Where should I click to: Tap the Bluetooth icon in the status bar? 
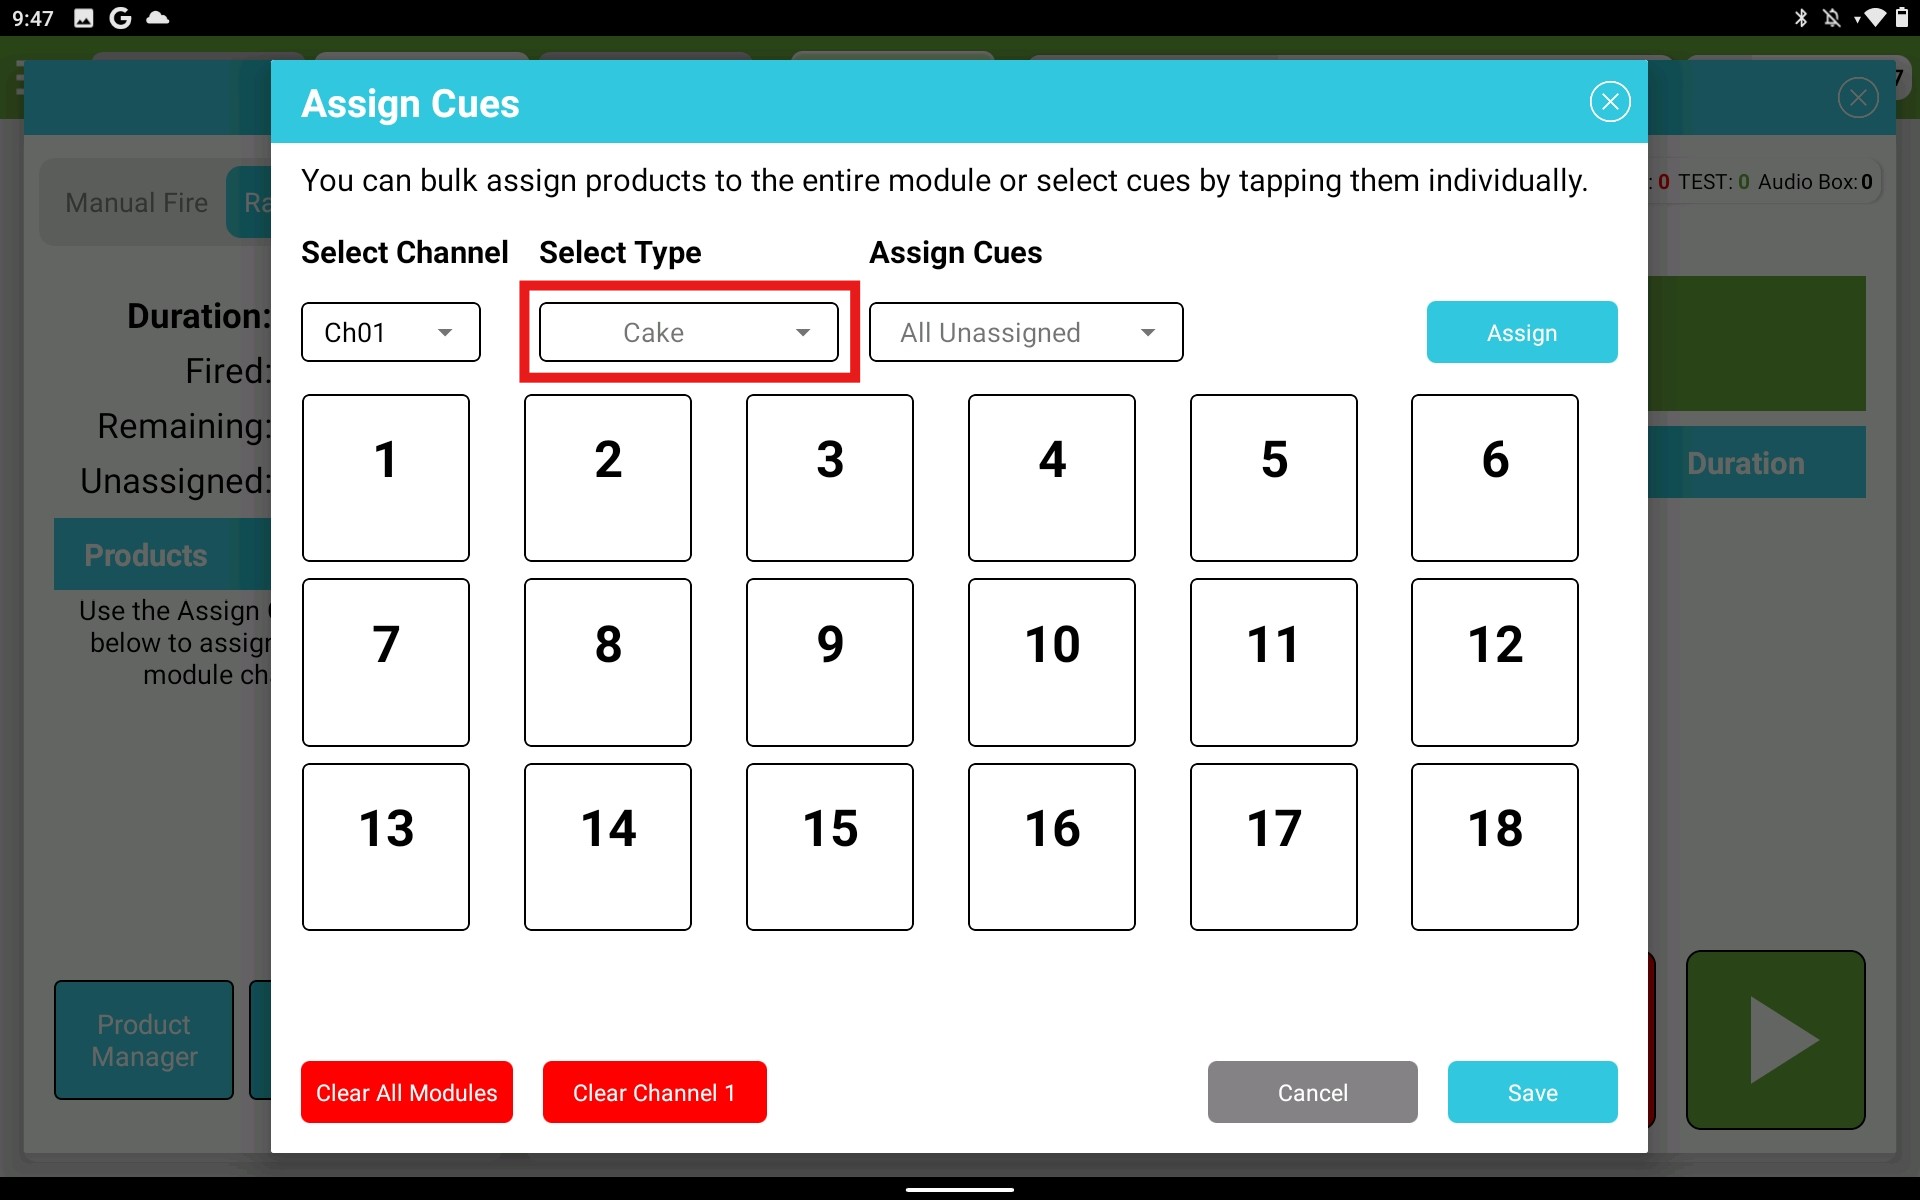click(x=1800, y=17)
